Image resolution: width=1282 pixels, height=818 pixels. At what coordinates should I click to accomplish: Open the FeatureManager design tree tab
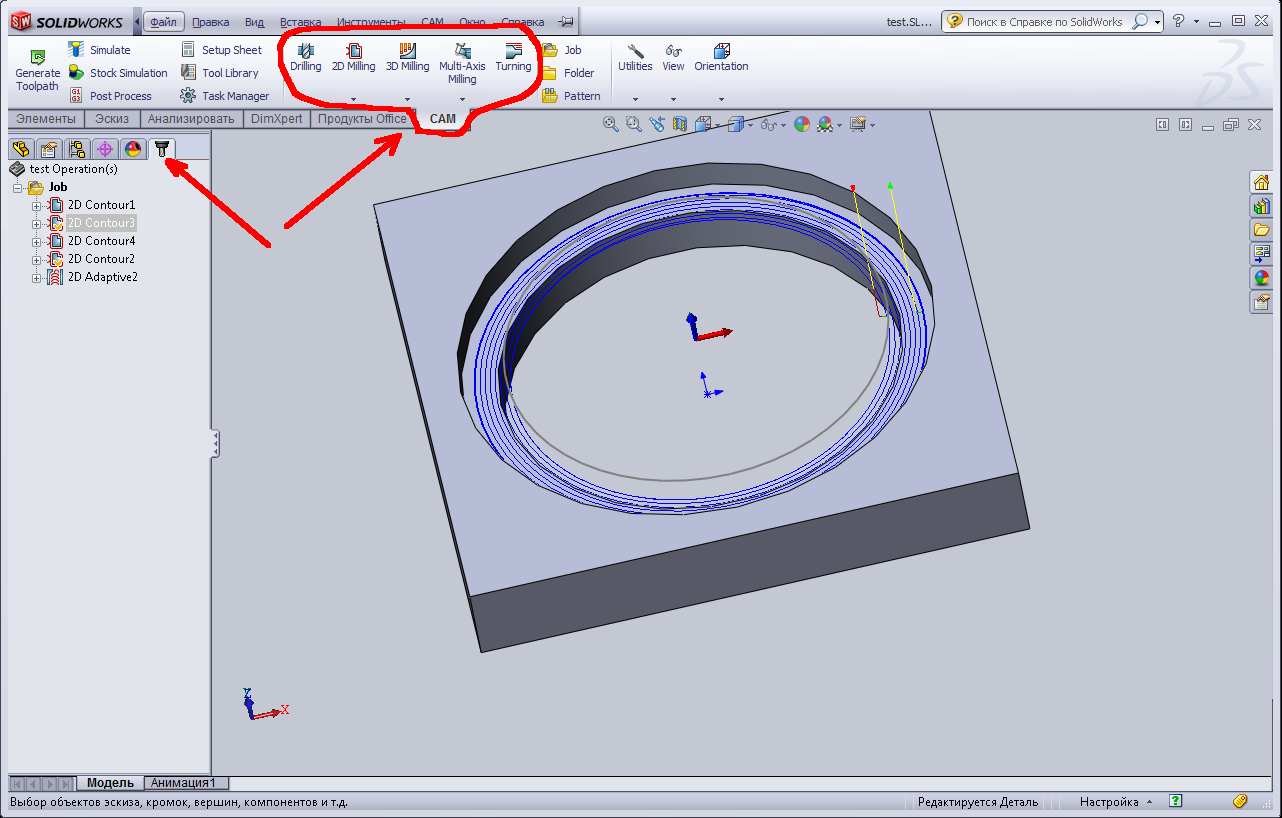tap(20, 149)
